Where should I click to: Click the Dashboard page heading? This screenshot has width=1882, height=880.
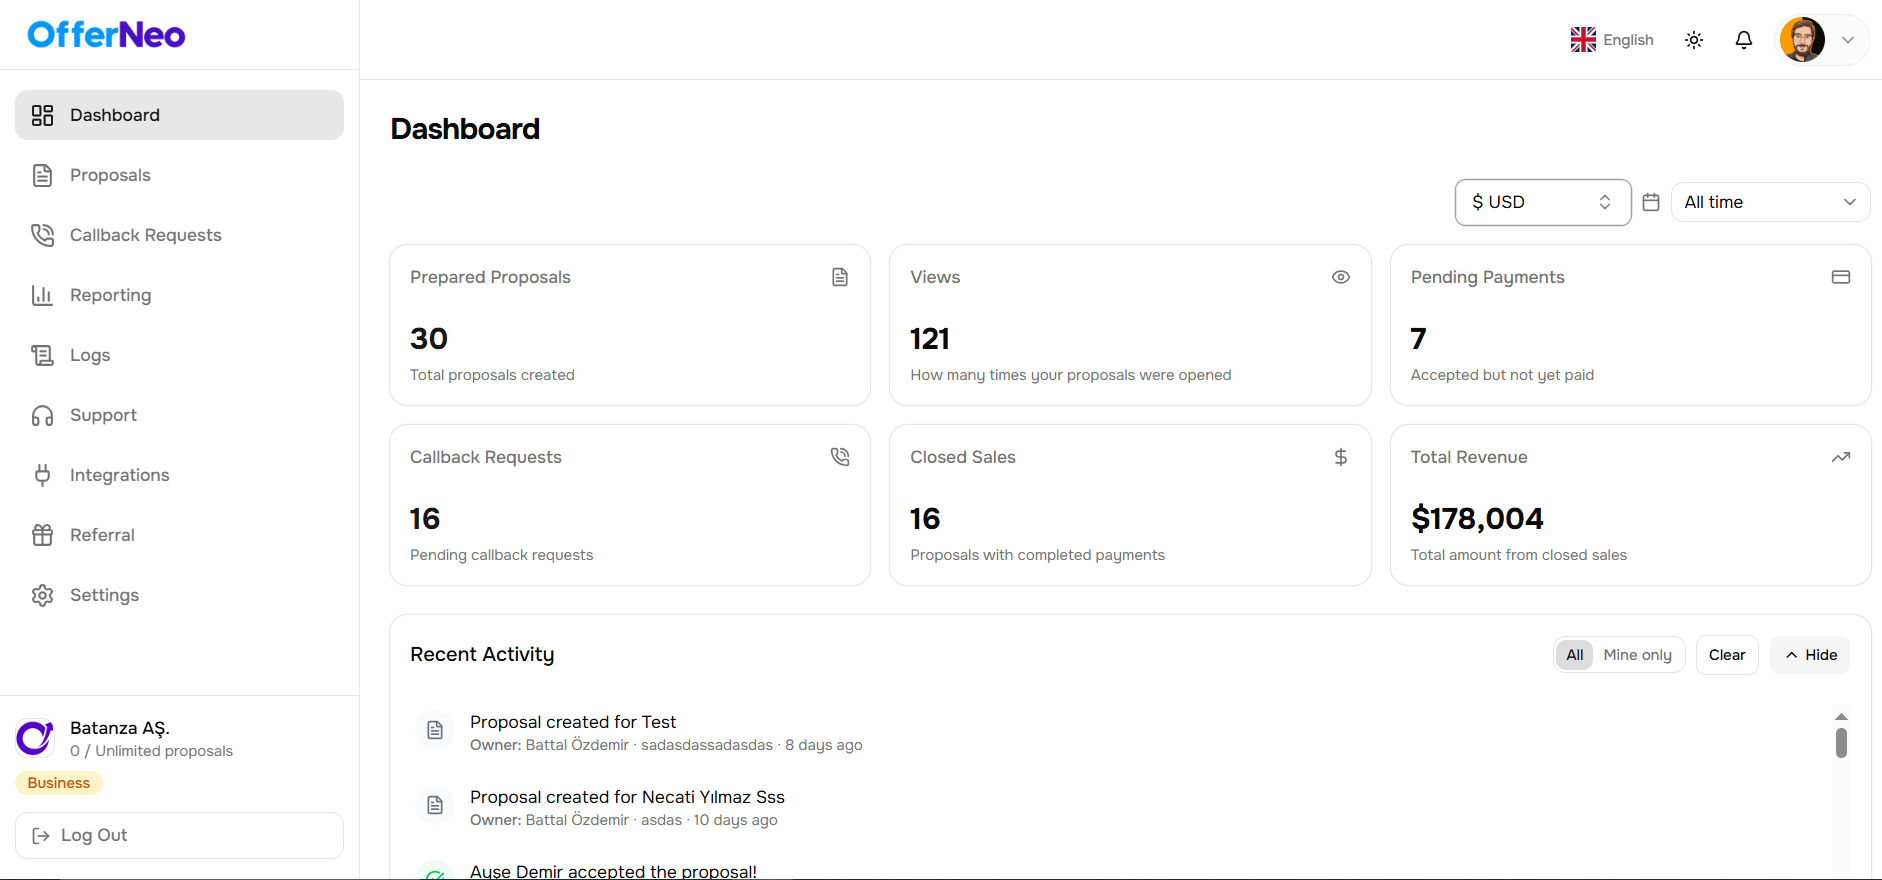[x=465, y=129]
